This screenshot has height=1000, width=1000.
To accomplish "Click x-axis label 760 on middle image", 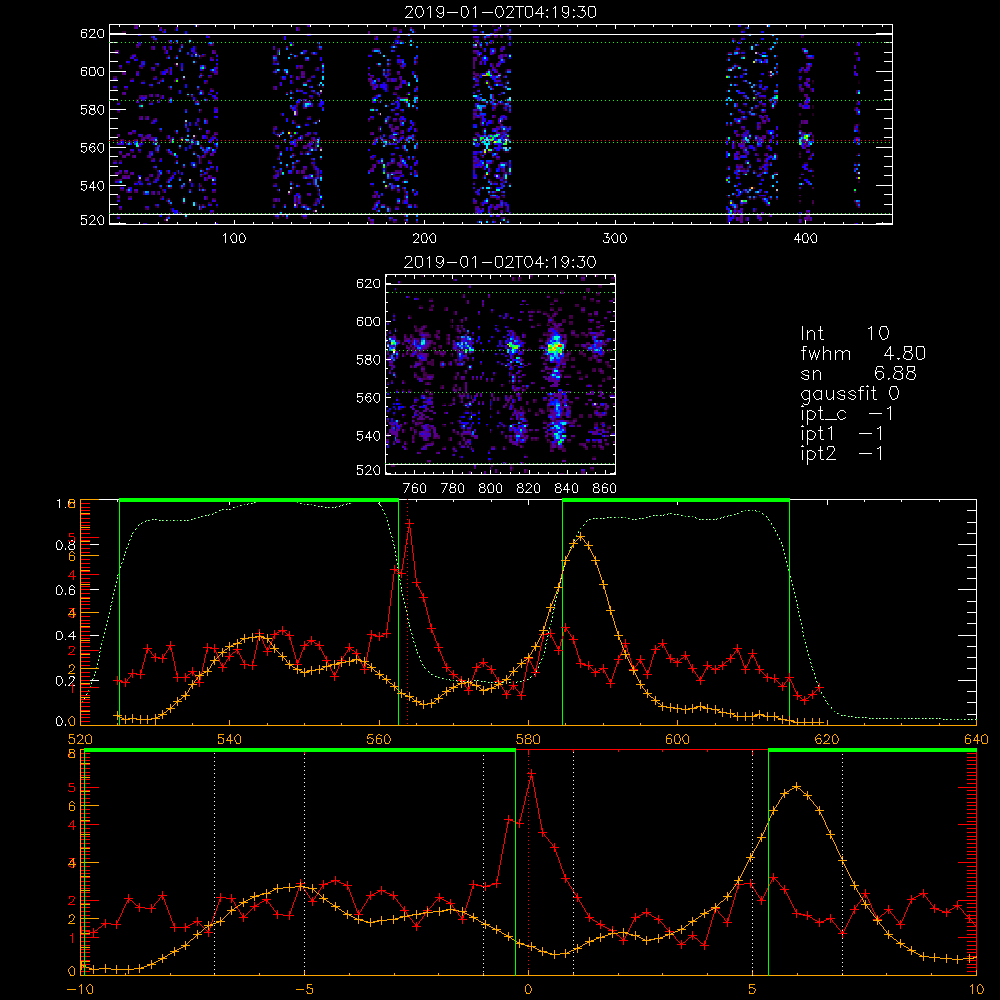I will coord(415,489).
